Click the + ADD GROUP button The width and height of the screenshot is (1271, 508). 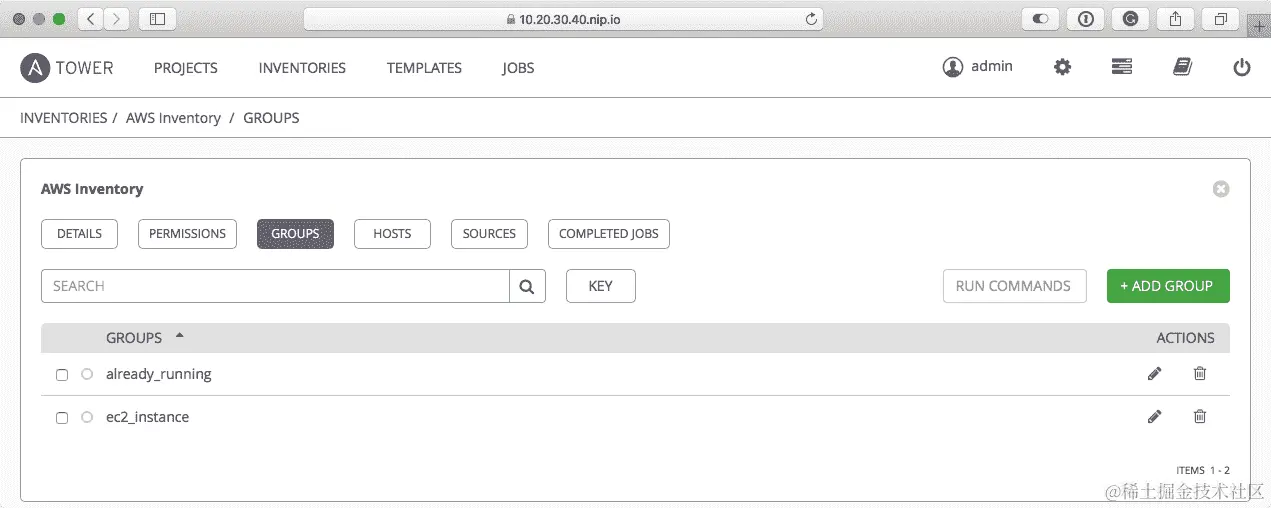pyautogui.click(x=1168, y=286)
